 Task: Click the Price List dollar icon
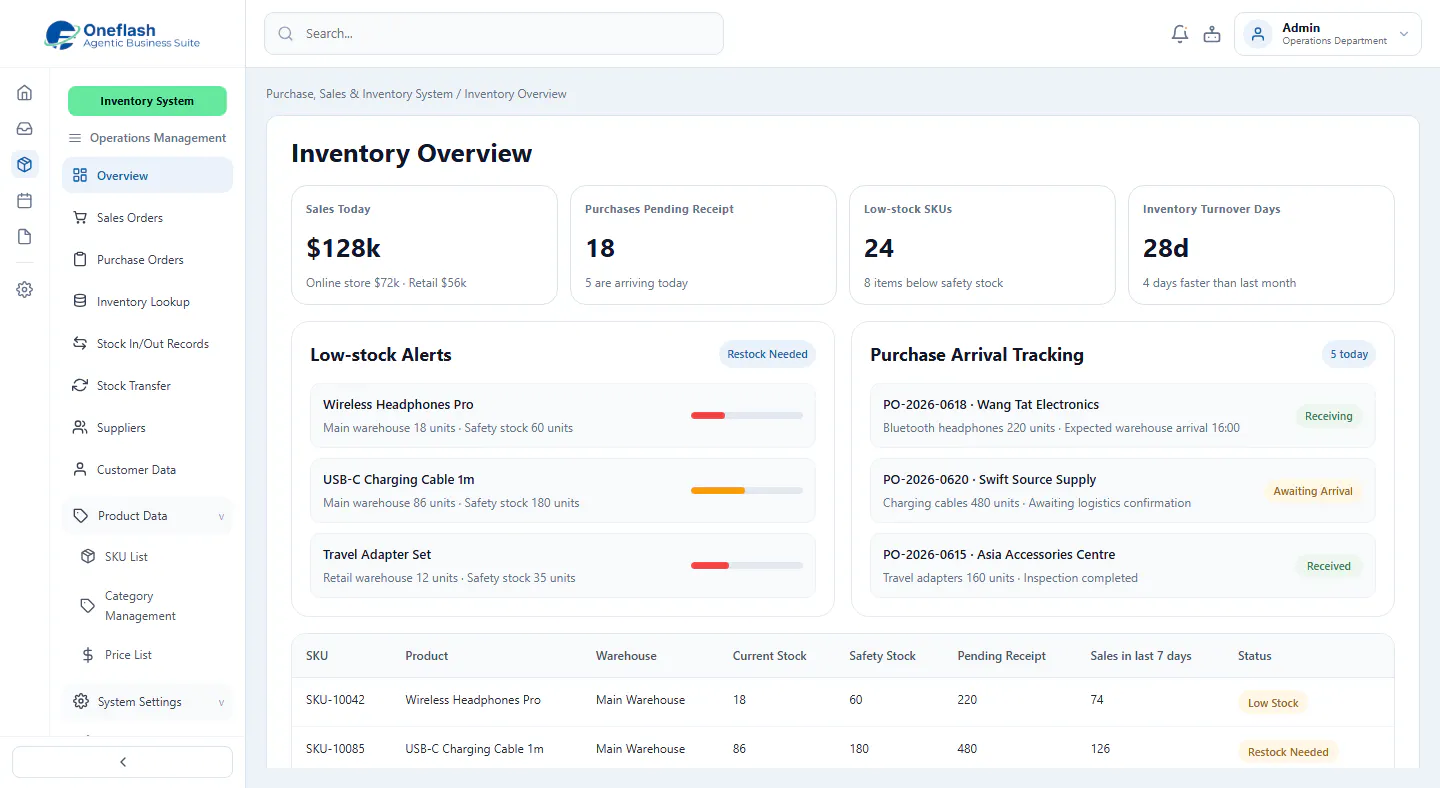[x=88, y=655]
